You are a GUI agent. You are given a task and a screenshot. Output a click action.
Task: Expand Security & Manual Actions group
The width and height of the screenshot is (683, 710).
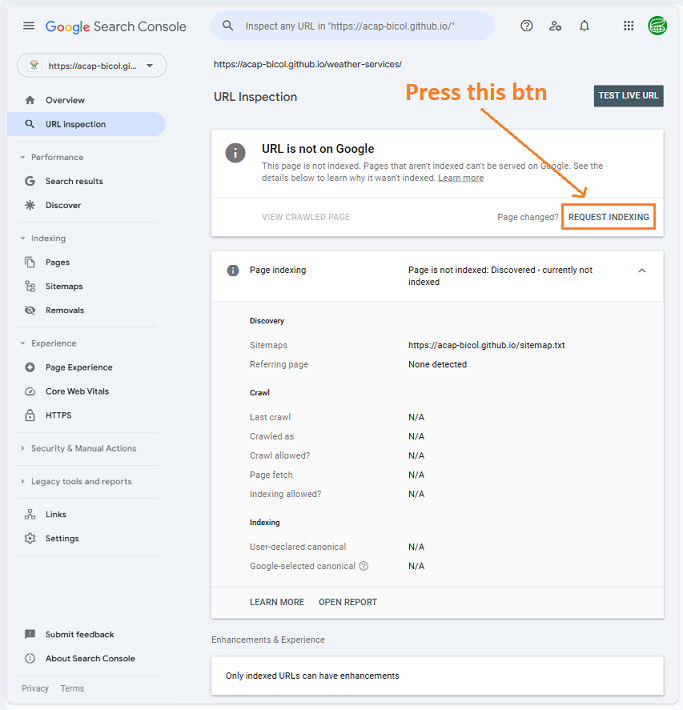(23, 448)
